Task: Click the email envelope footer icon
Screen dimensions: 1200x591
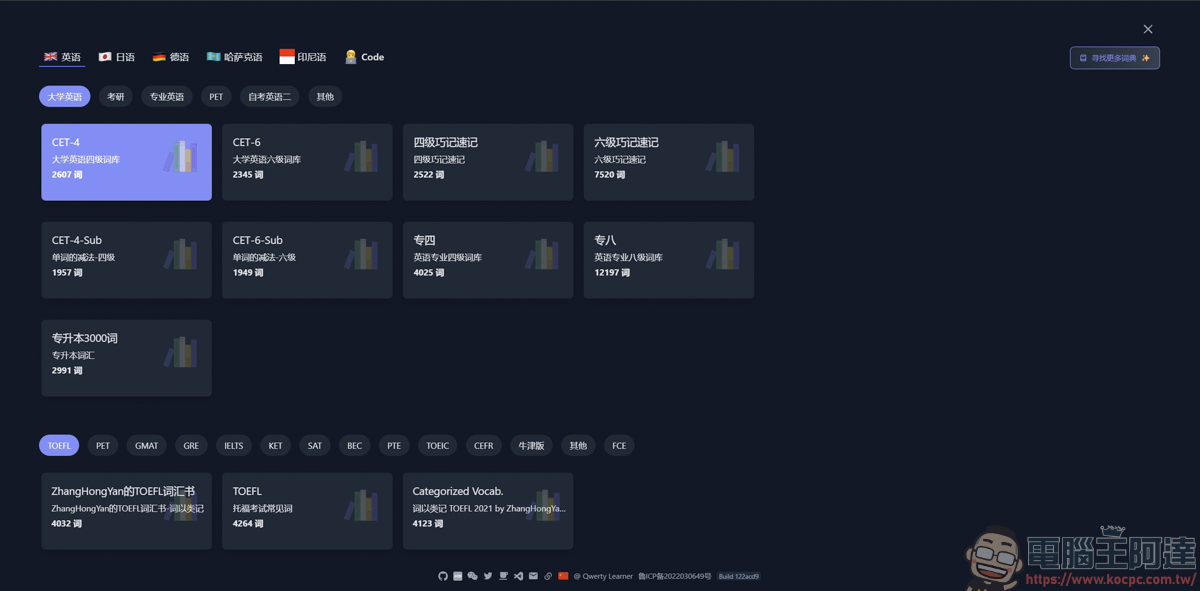Action: pyautogui.click(x=533, y=576)
